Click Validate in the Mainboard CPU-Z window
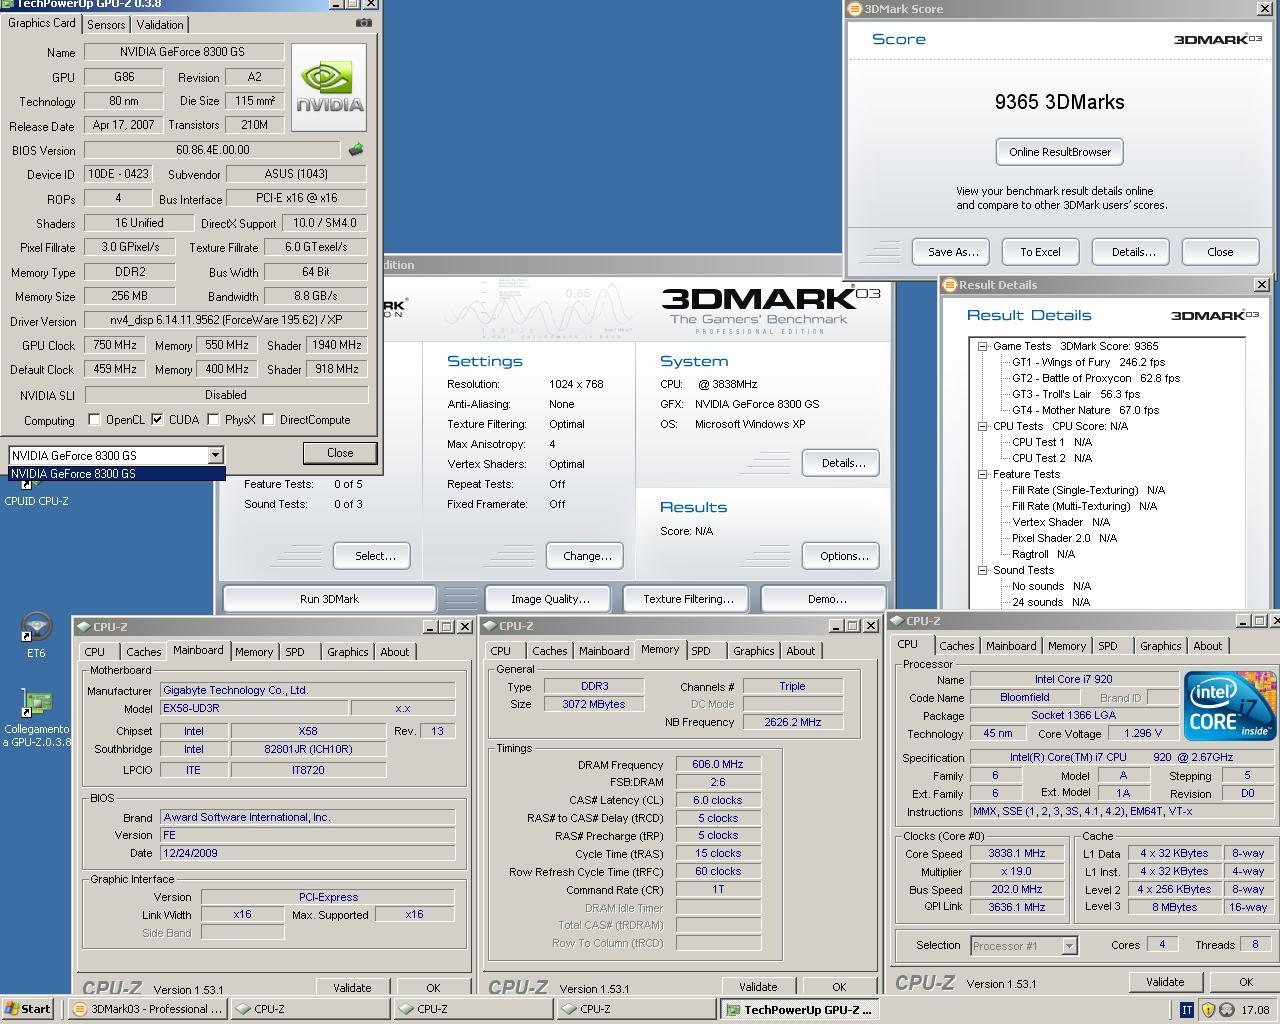Image resolution: width=1280 pixels, height=1024 pixels. [351, 988]
